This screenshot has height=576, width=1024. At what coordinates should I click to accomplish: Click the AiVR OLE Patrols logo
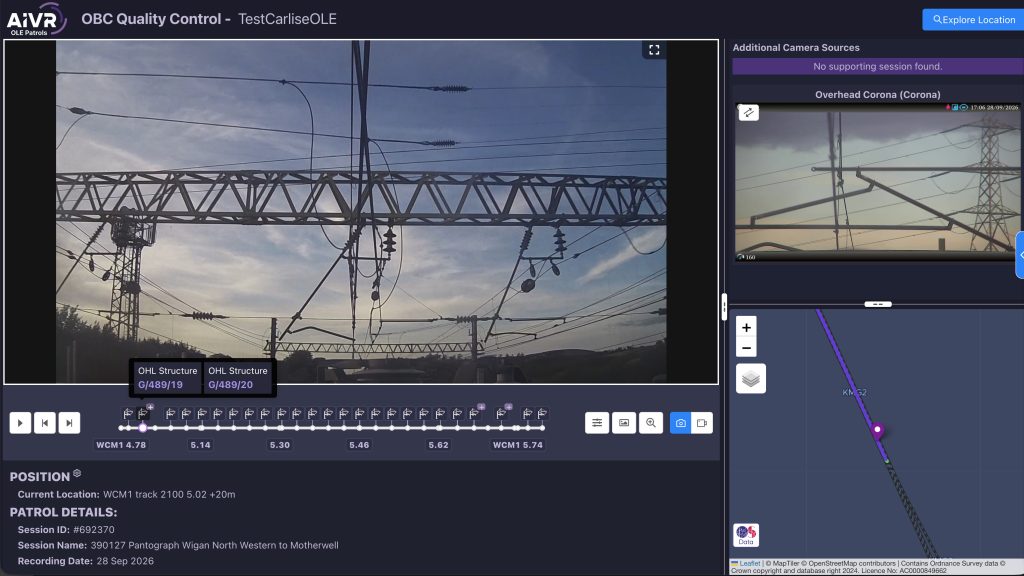(36, 20)
